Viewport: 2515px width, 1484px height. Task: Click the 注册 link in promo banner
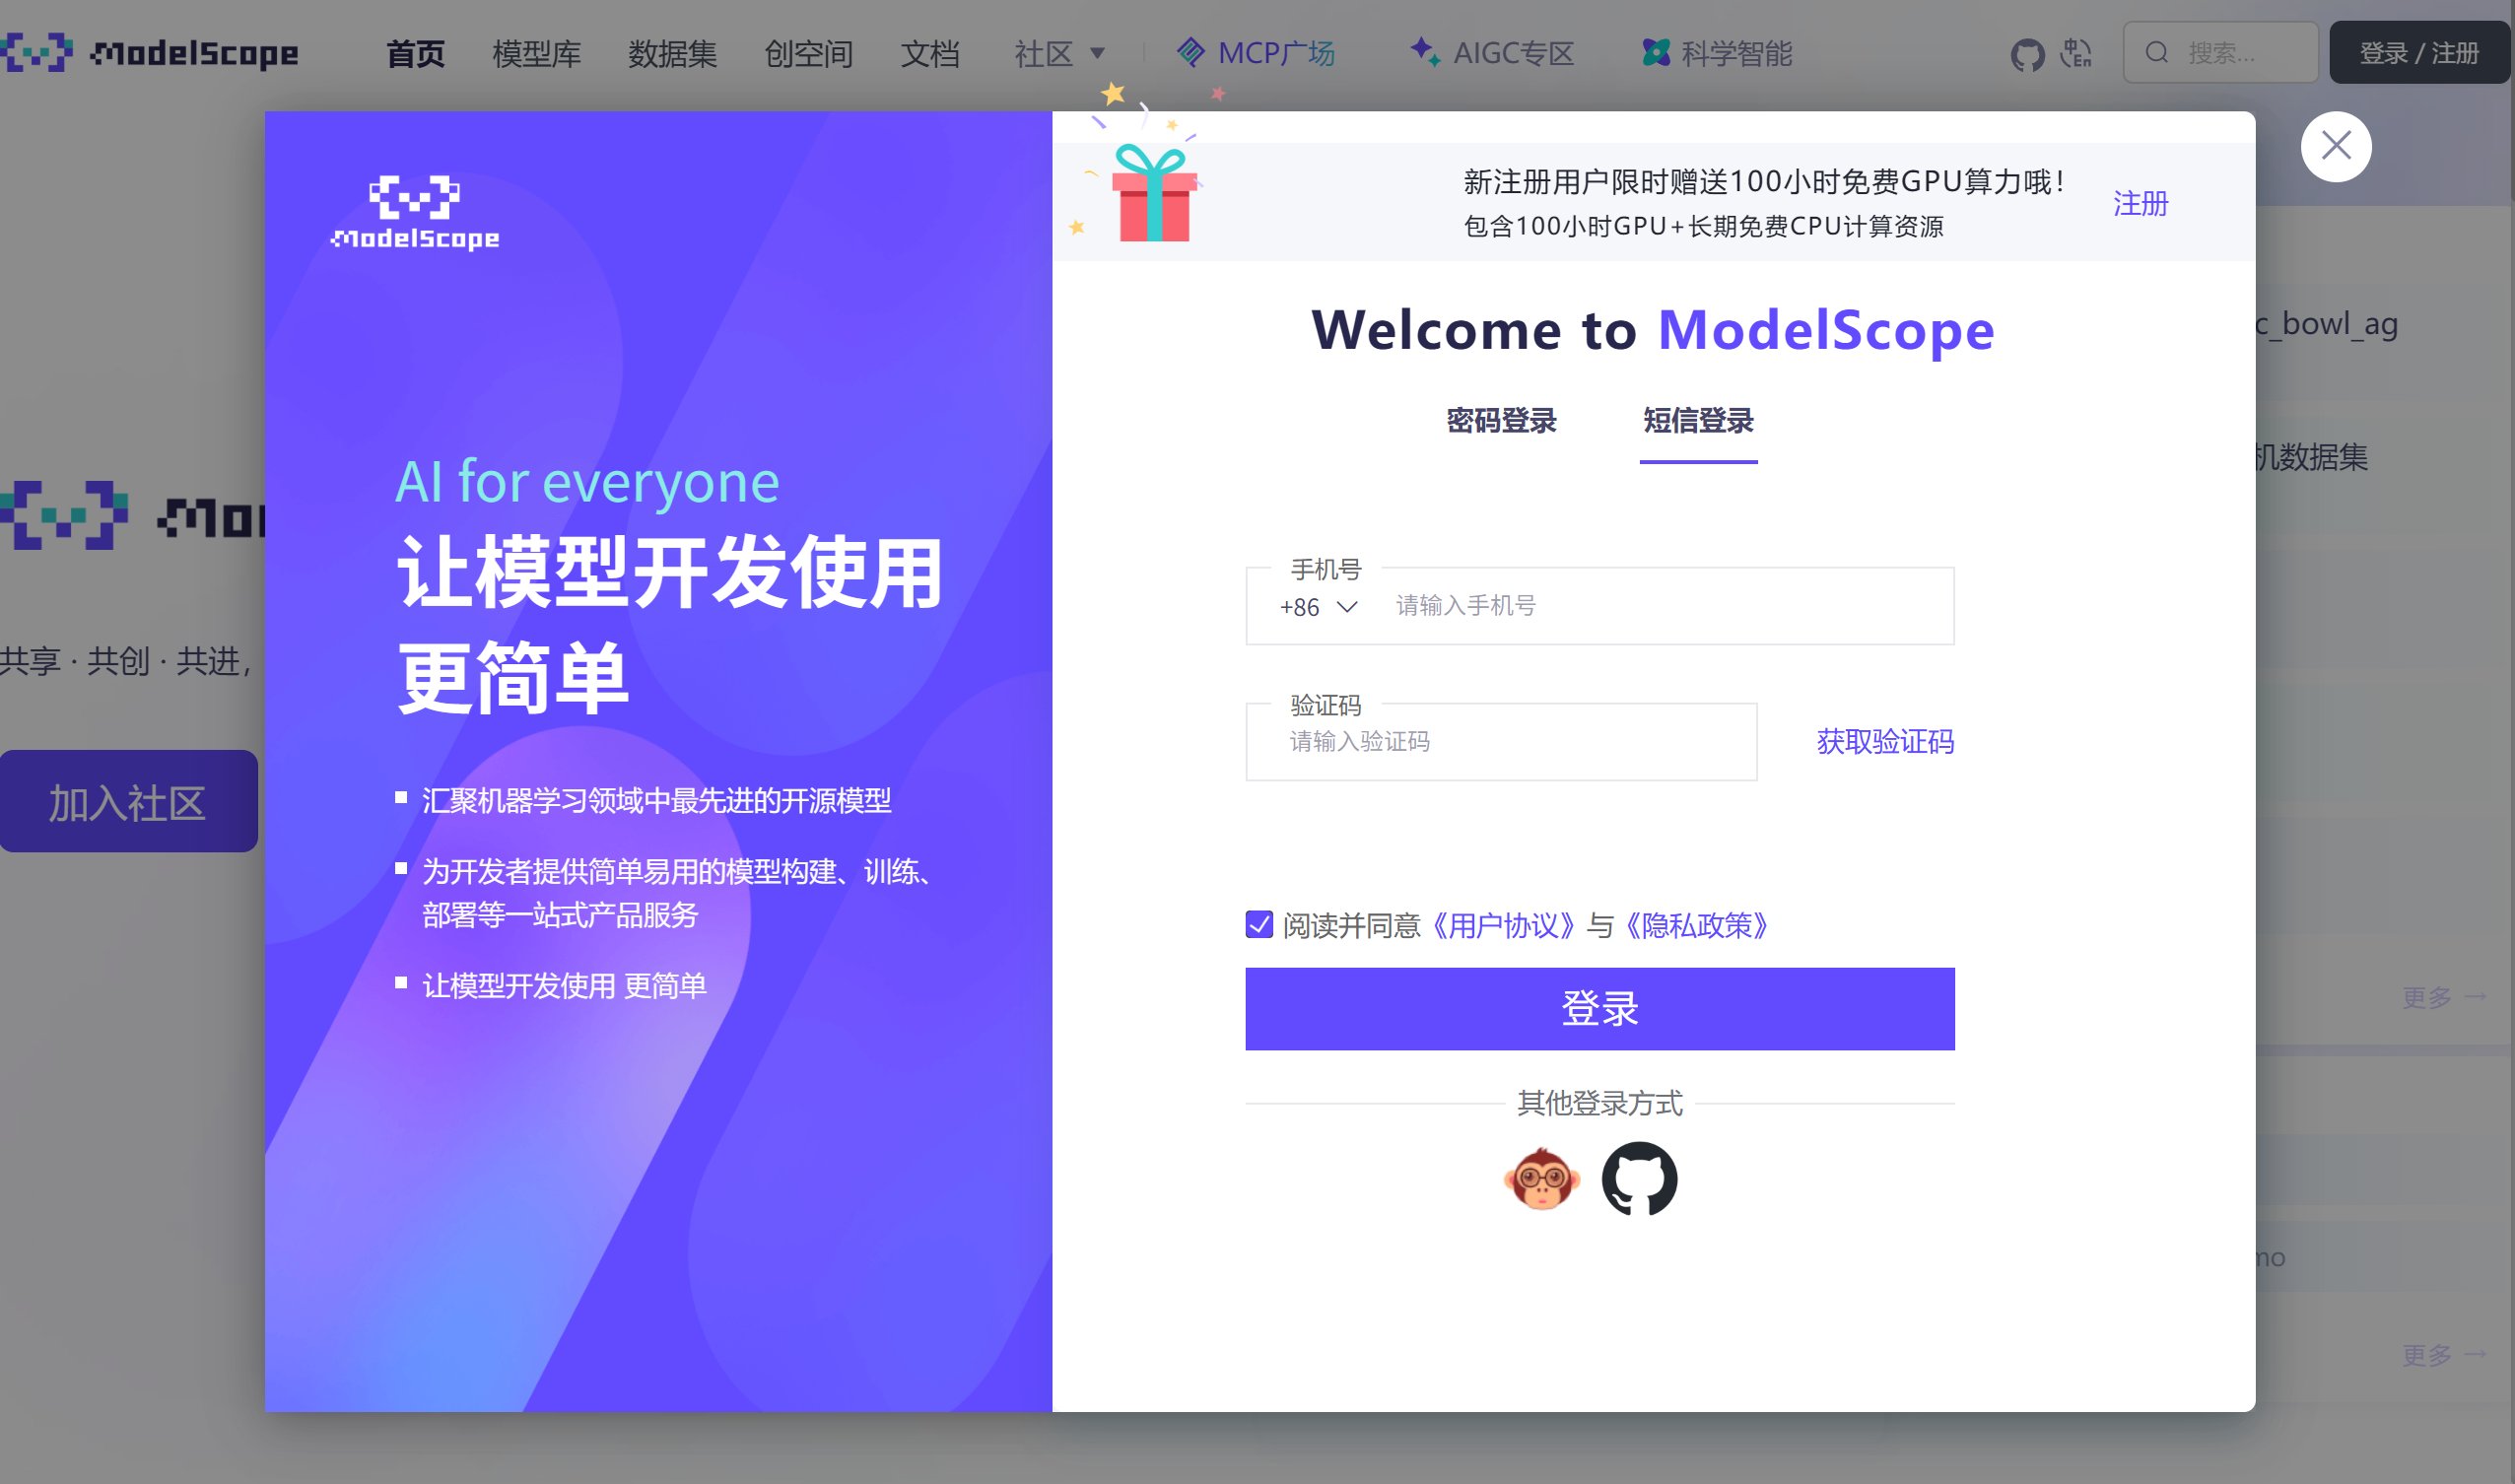[2140, 203]
